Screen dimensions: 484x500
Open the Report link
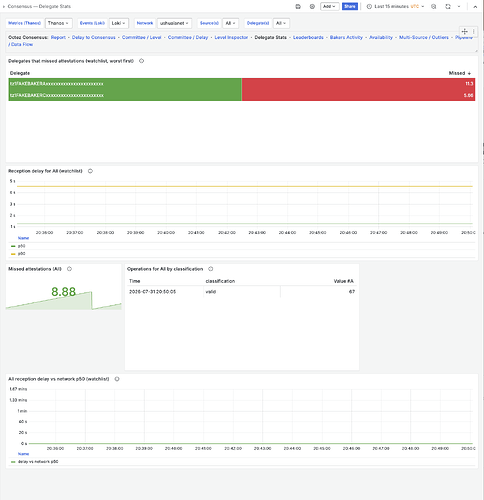pyautogui.click(x=58, y=37)
